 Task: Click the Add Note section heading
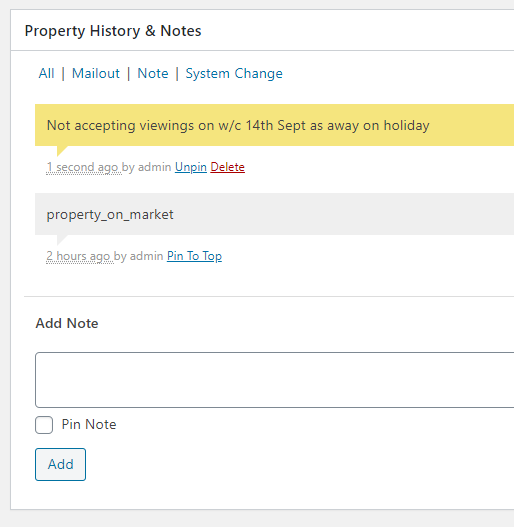(x=67, y=323)
